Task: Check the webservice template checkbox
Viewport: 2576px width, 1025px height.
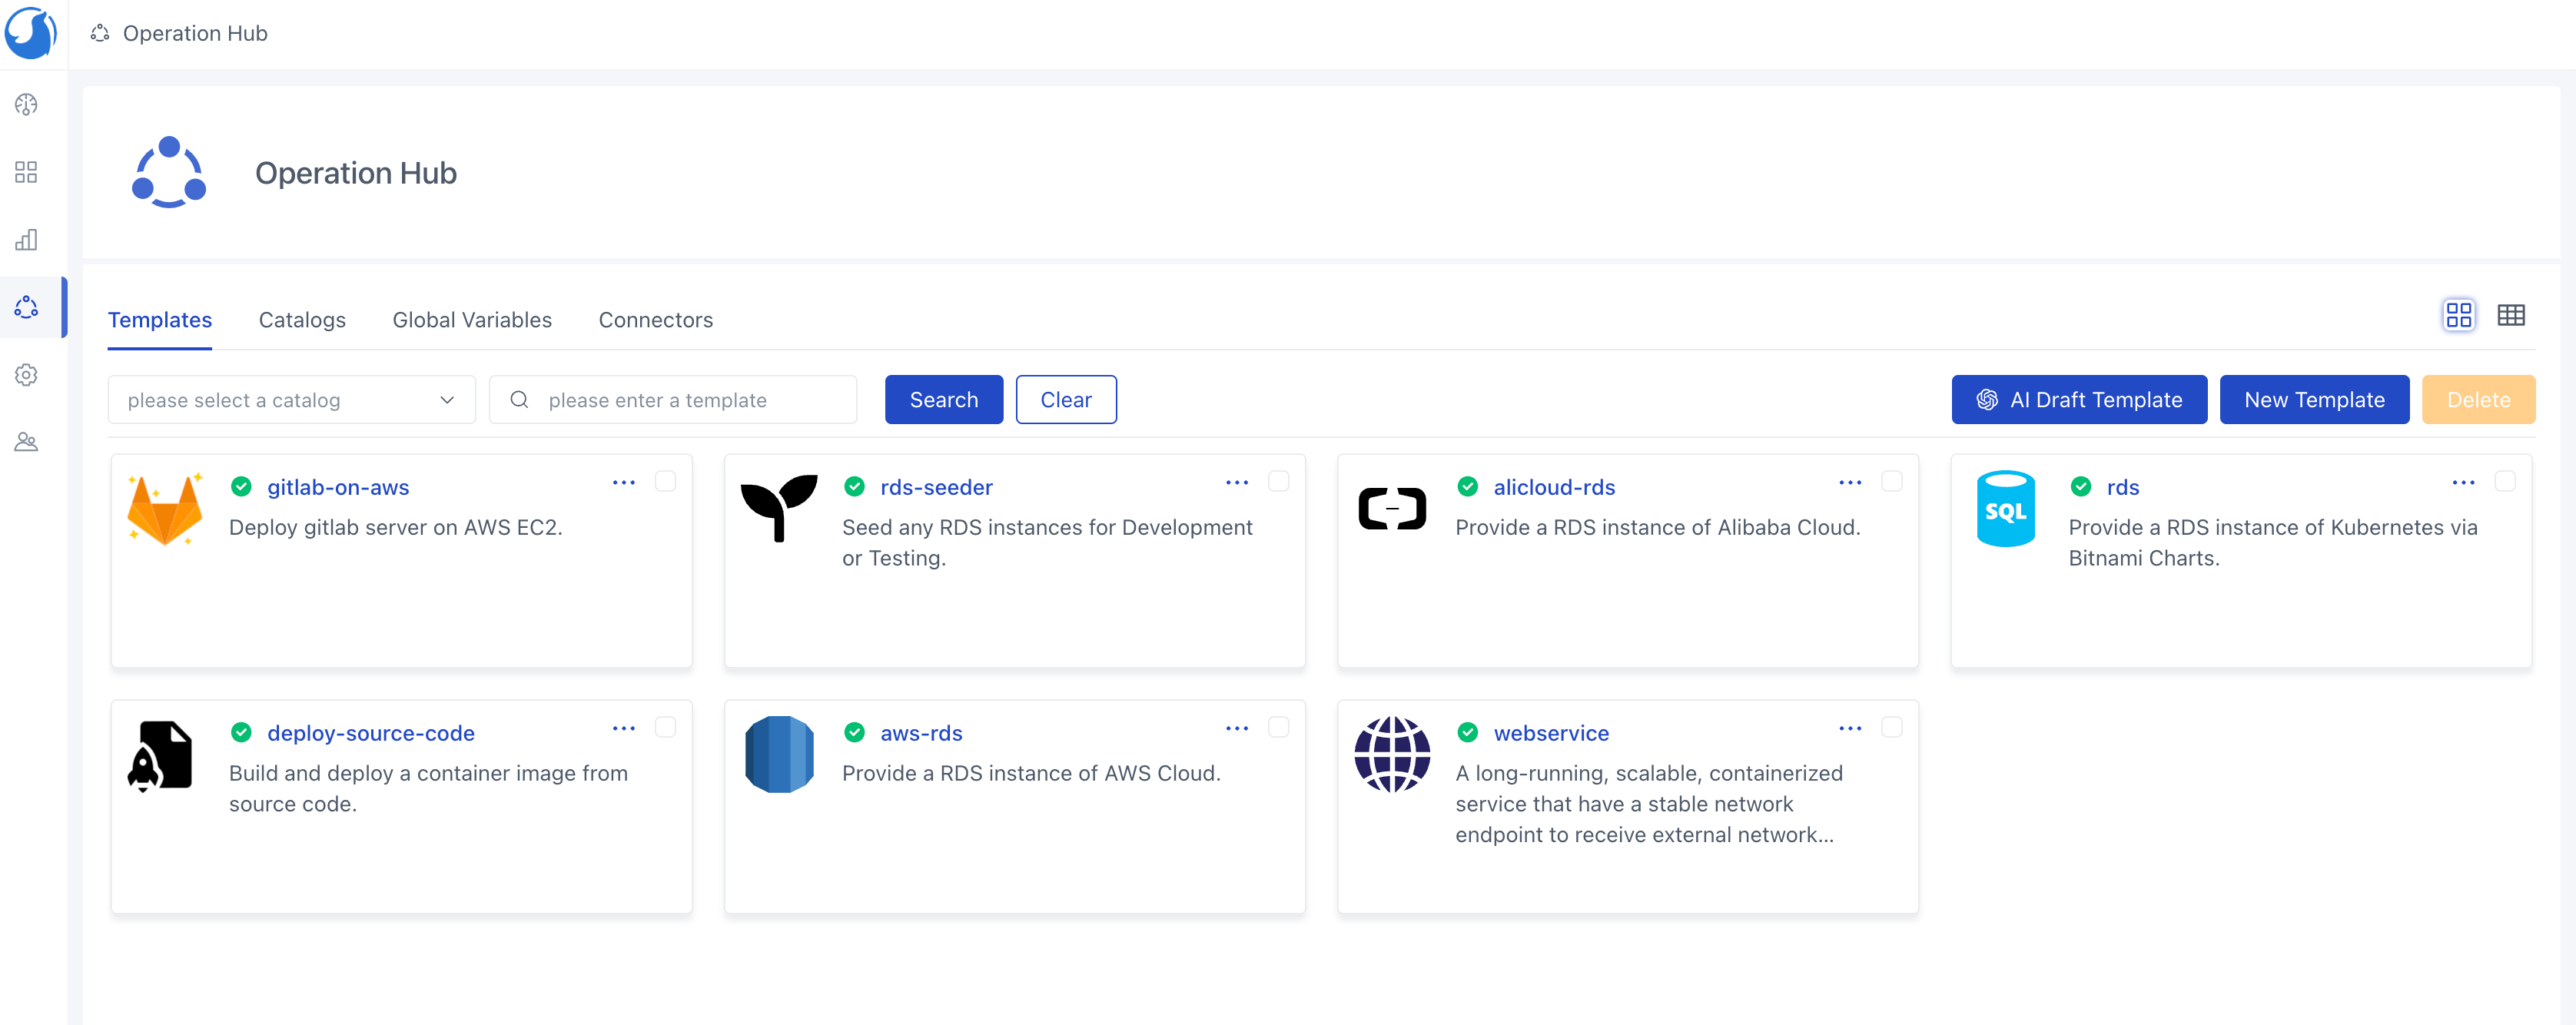Action: coord(1891,728)
